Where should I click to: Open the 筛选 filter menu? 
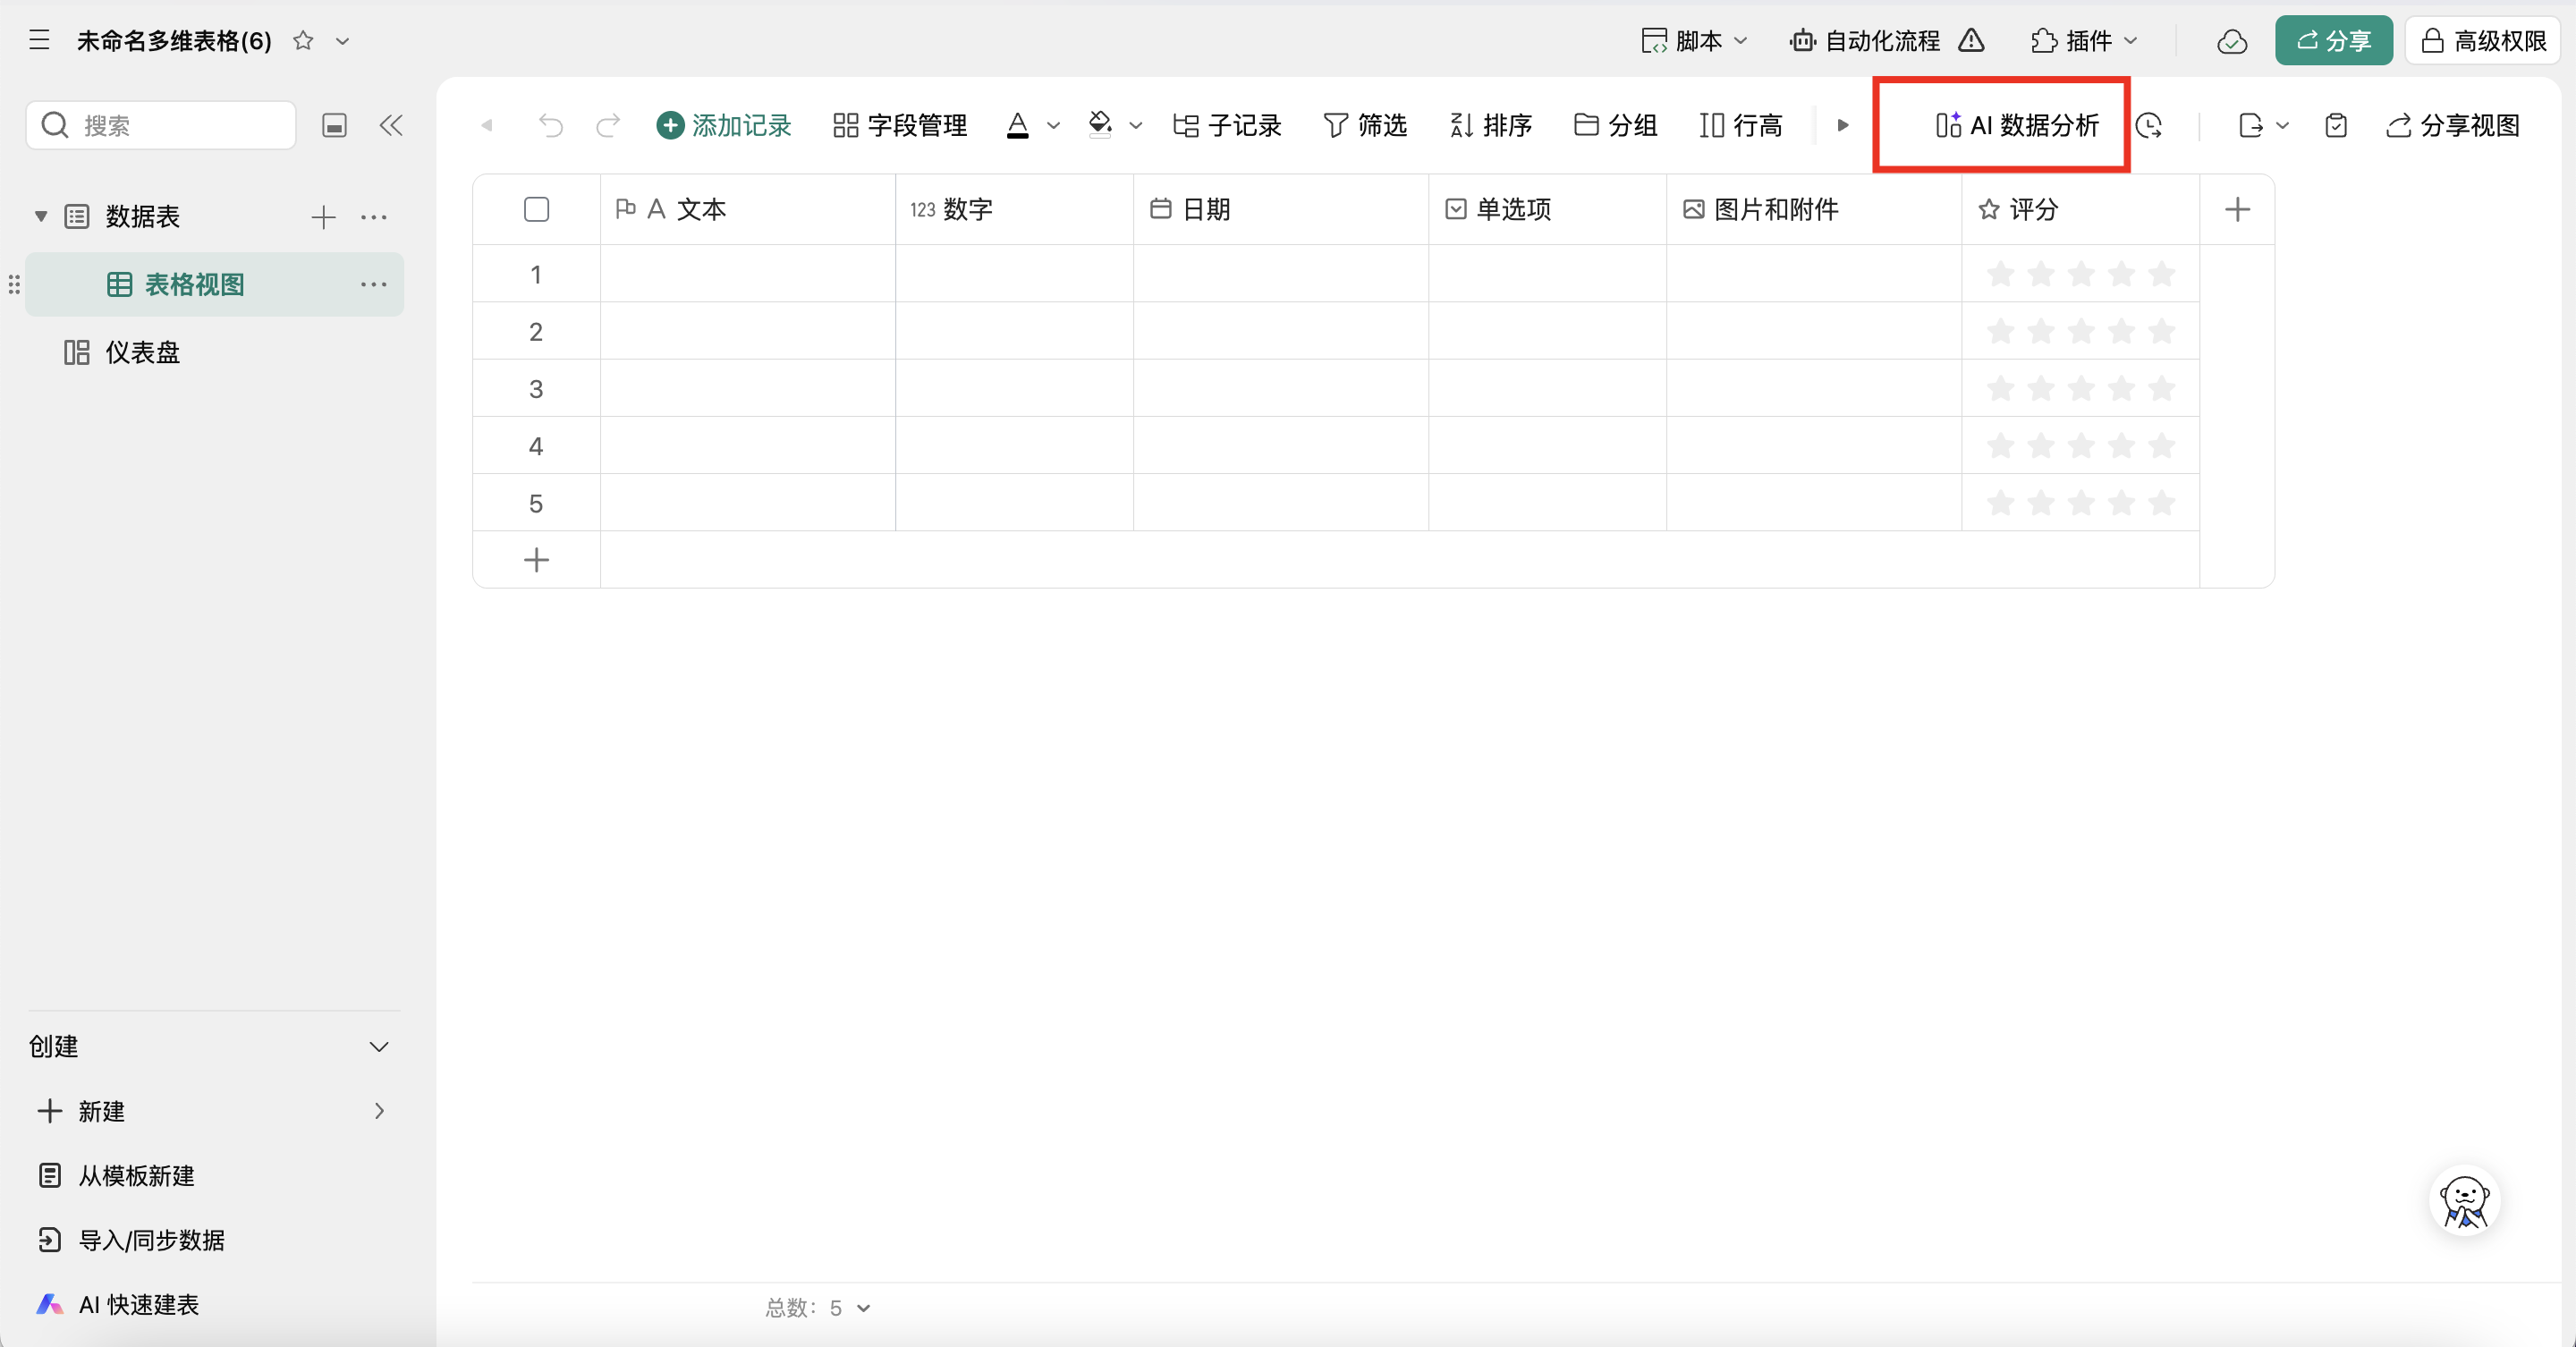[x=1365, y=125]
